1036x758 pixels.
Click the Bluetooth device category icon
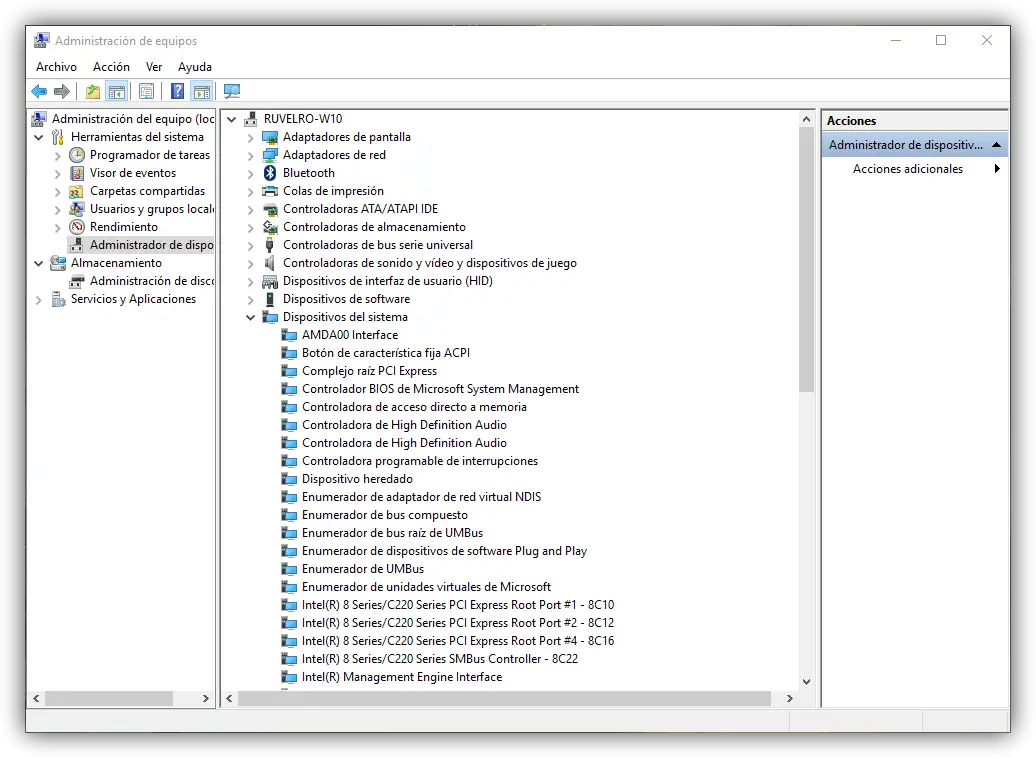(270, 172)
